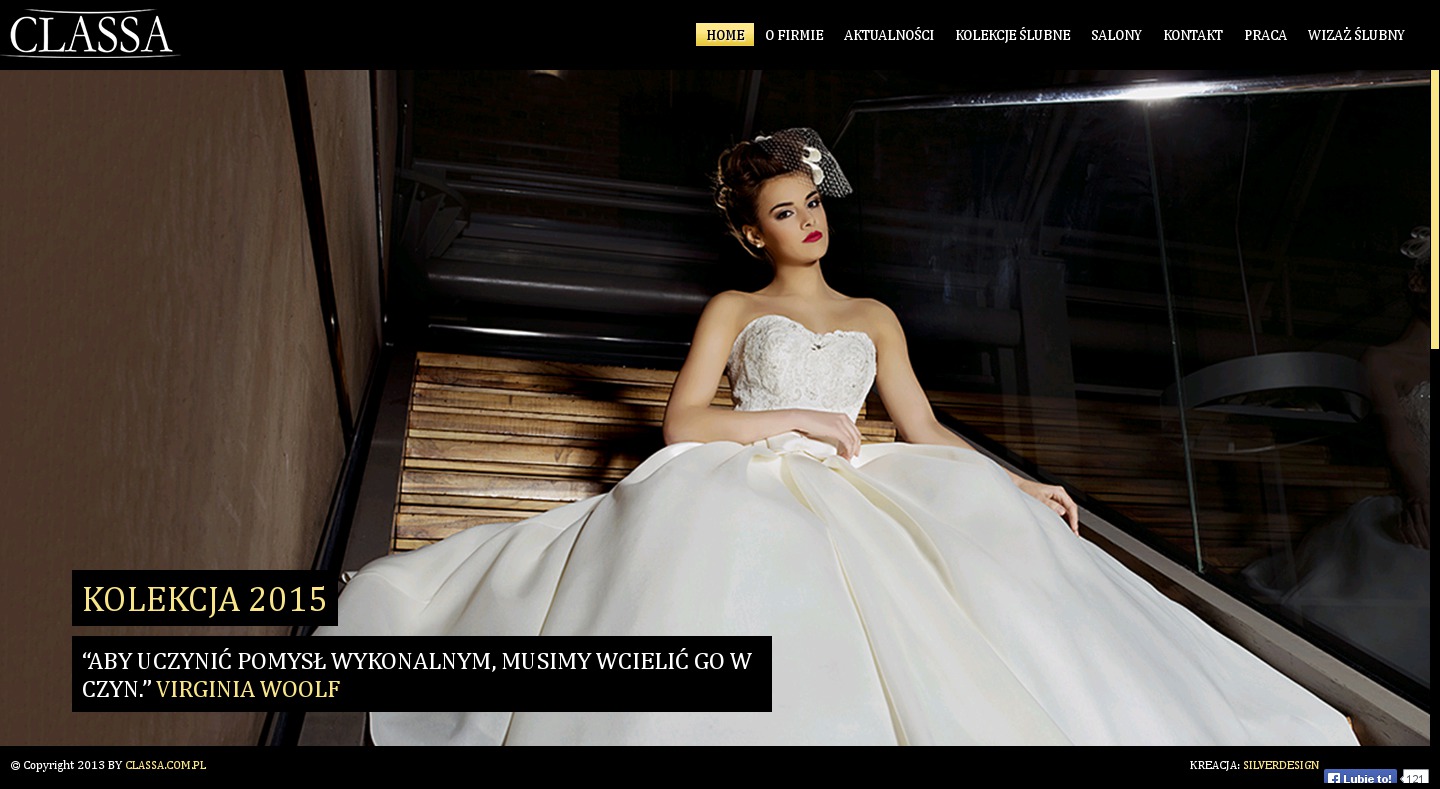Open the WIZAŻ ŚLUBNY section
This screenshot has height=789, width=1440.
(1355, 35)
